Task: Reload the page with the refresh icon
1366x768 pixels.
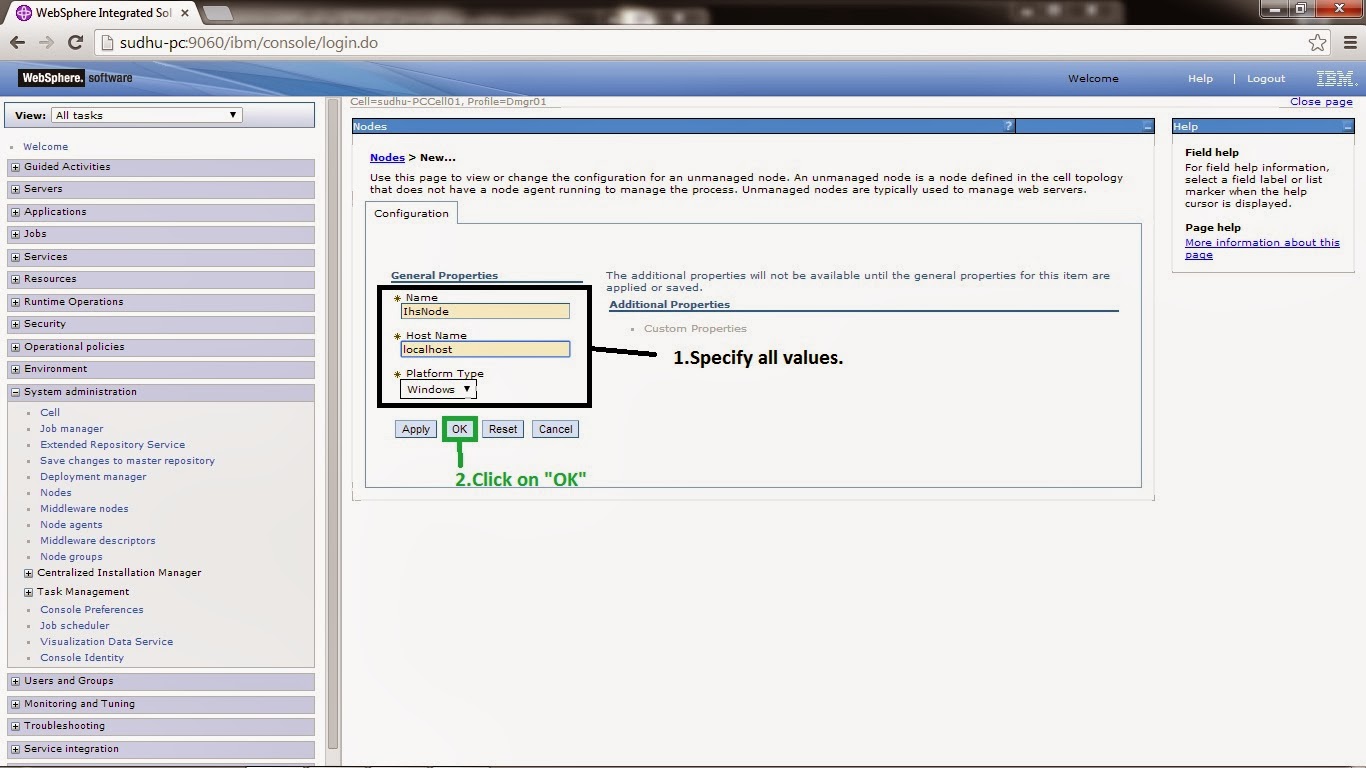Action: [x=76, y=42]
